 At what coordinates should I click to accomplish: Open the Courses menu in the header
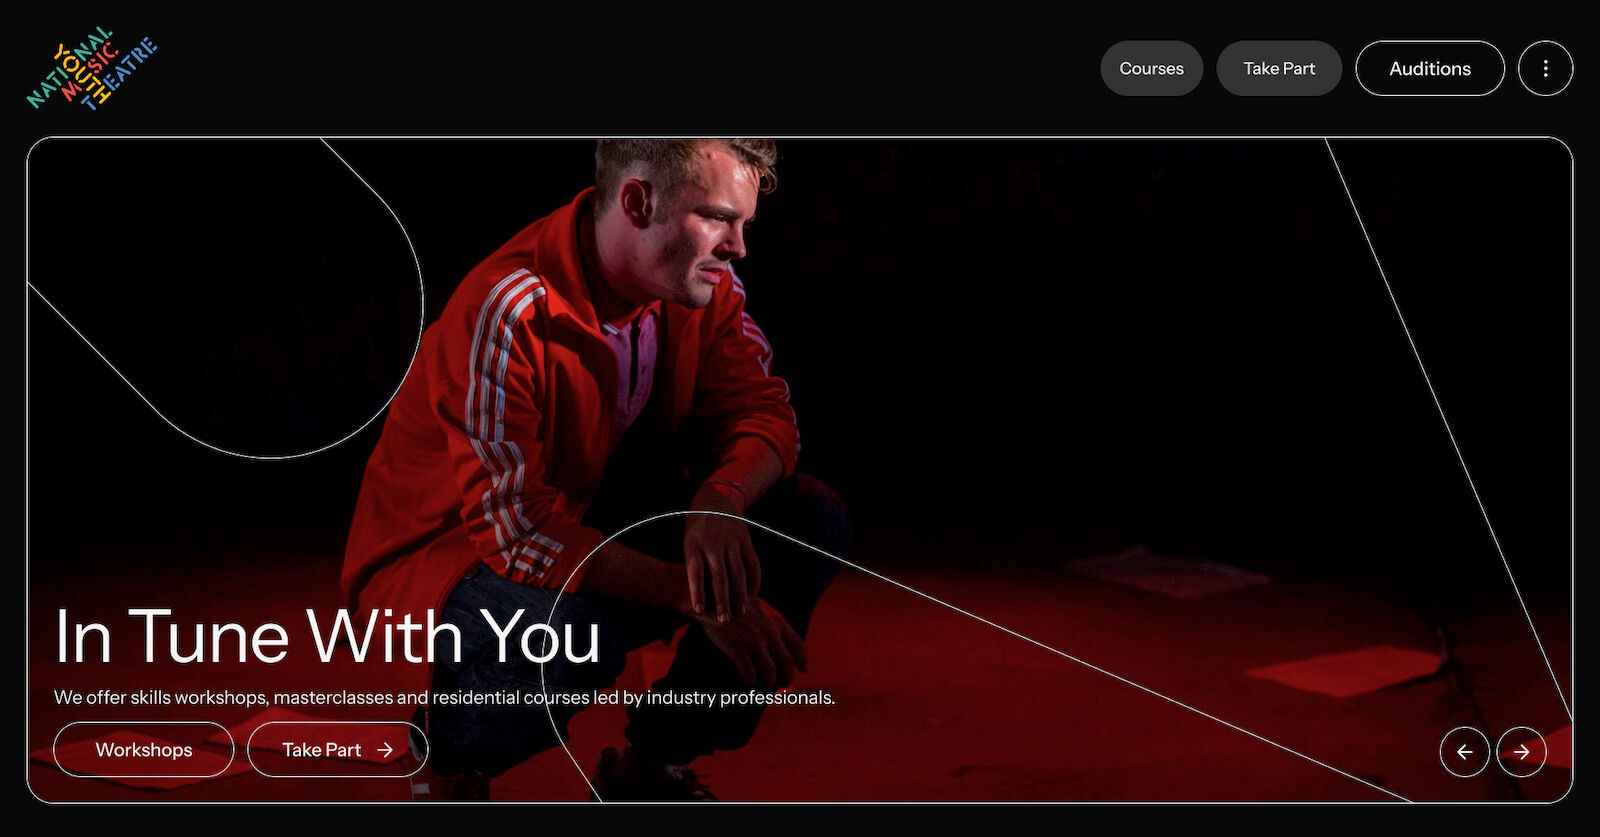pos(1151,68)
